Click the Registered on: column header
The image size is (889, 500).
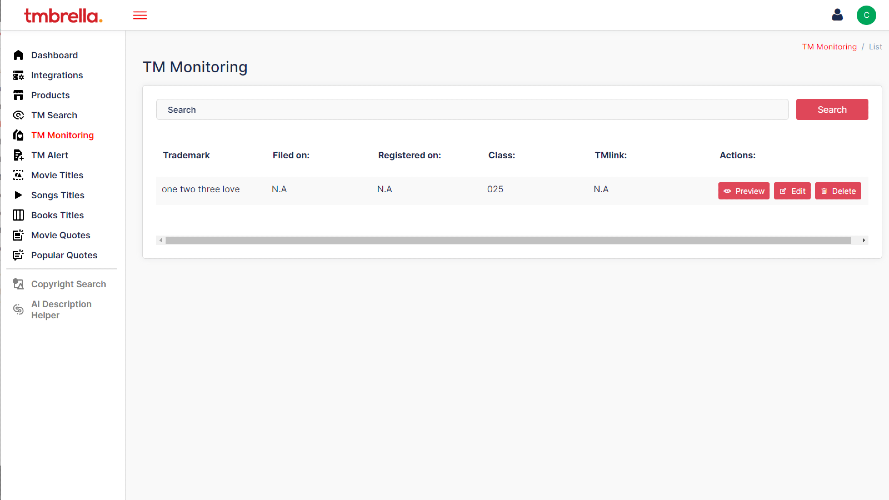coord(409,155)
